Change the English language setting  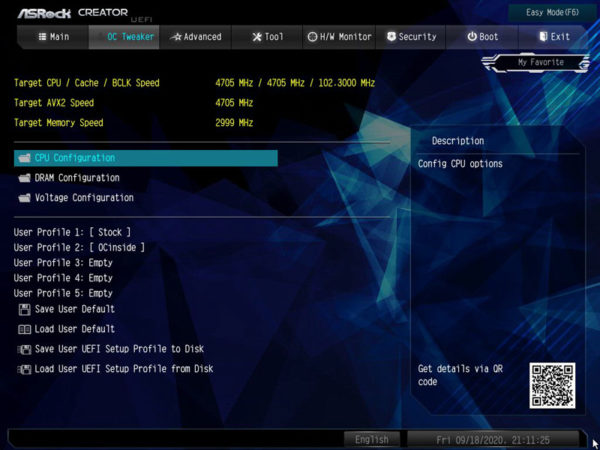(x=372, y=439)
